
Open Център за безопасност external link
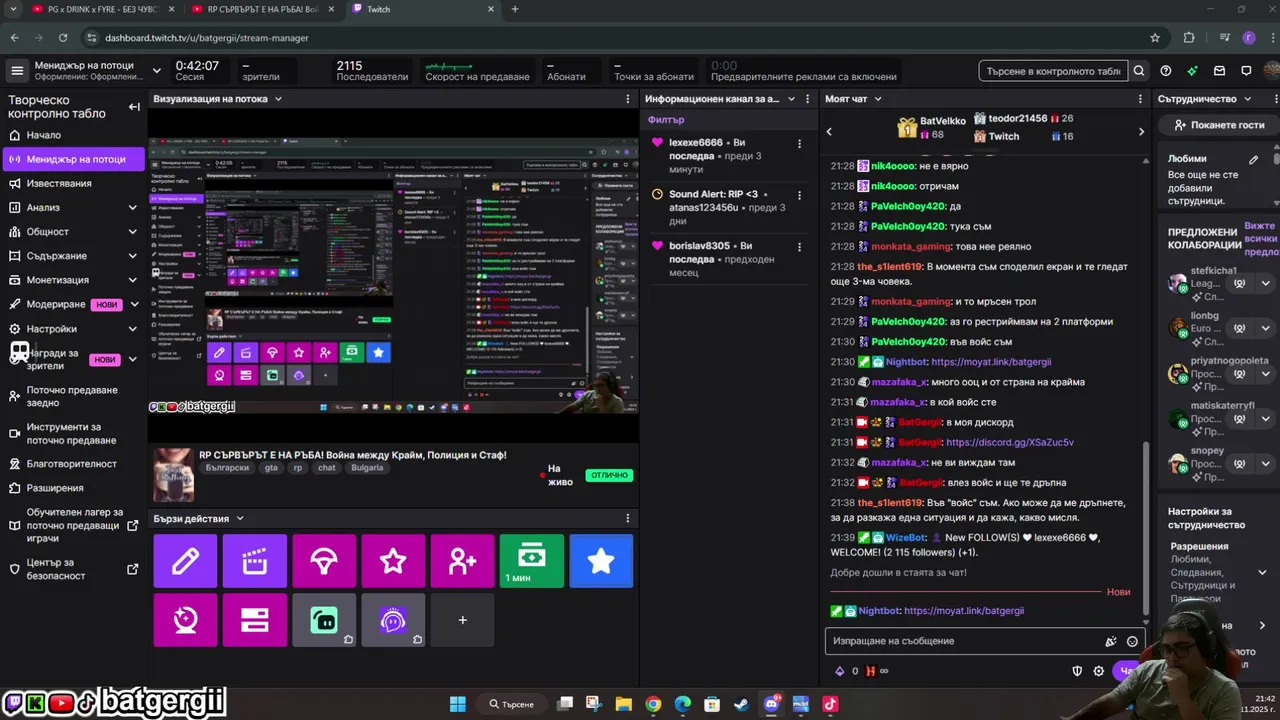[x=73, y=569]
